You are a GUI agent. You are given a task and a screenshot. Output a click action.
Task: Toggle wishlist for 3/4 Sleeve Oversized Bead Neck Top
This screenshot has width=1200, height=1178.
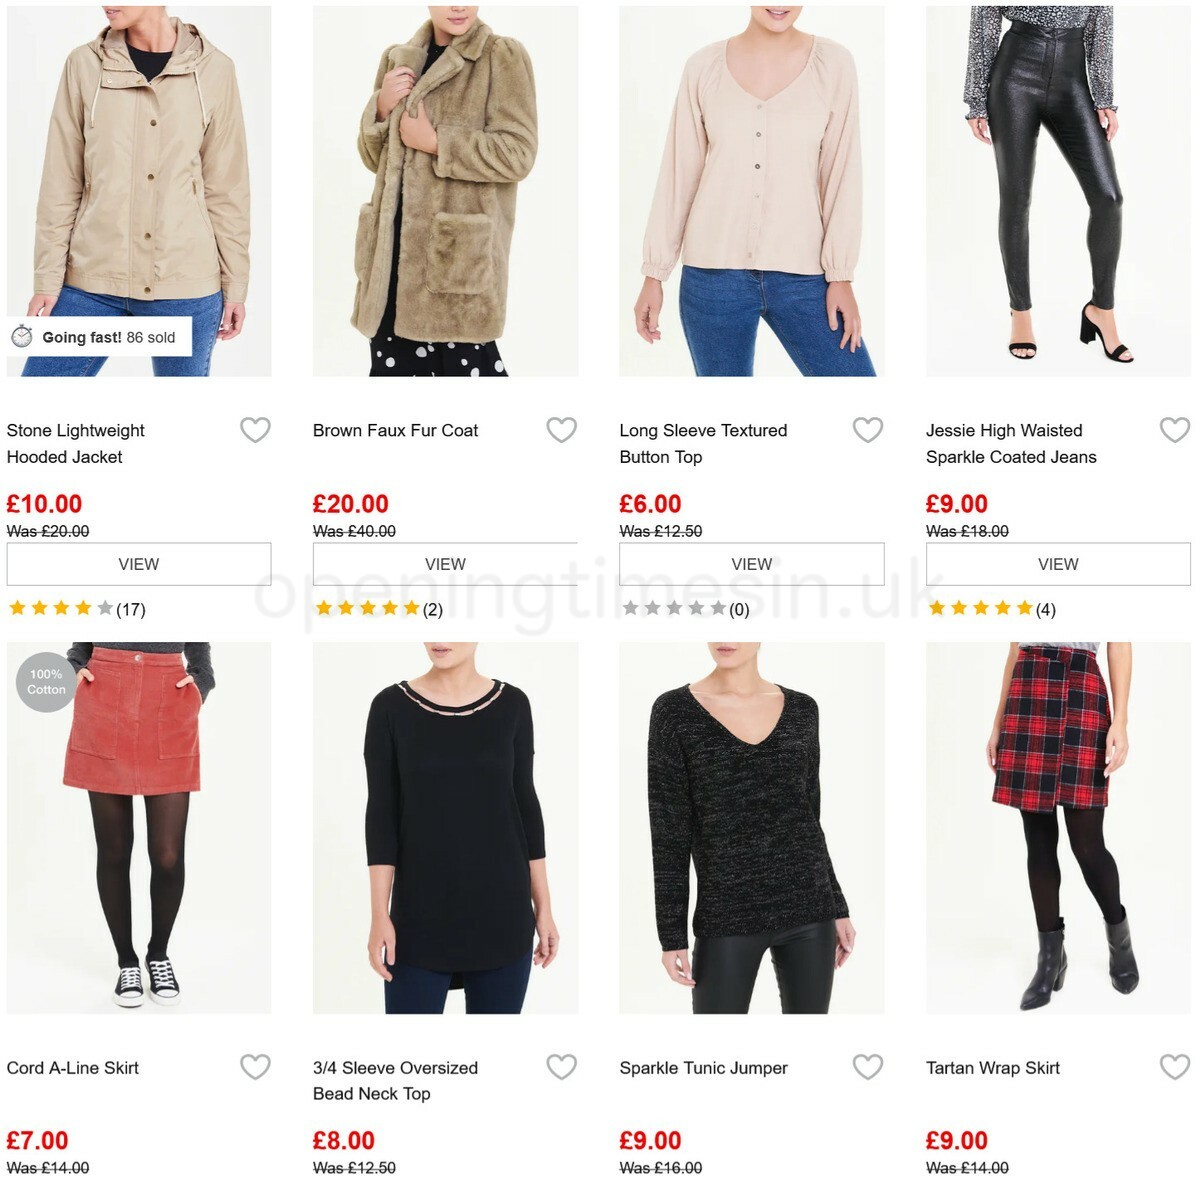(563, 1067)
